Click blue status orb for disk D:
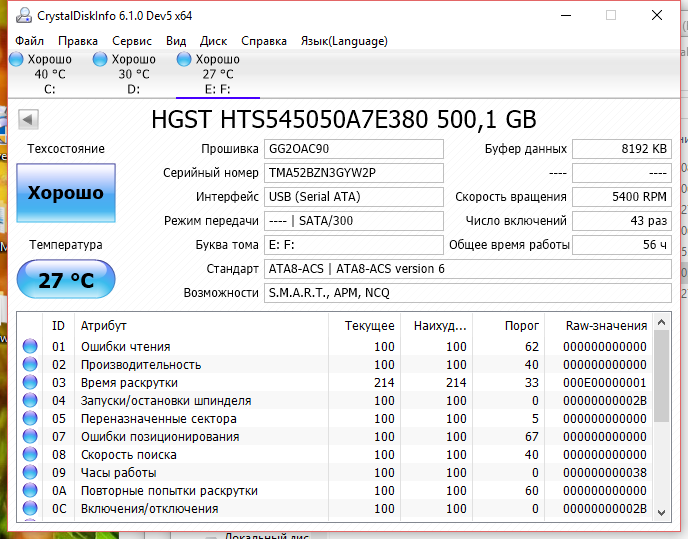 tap(100, 59)
